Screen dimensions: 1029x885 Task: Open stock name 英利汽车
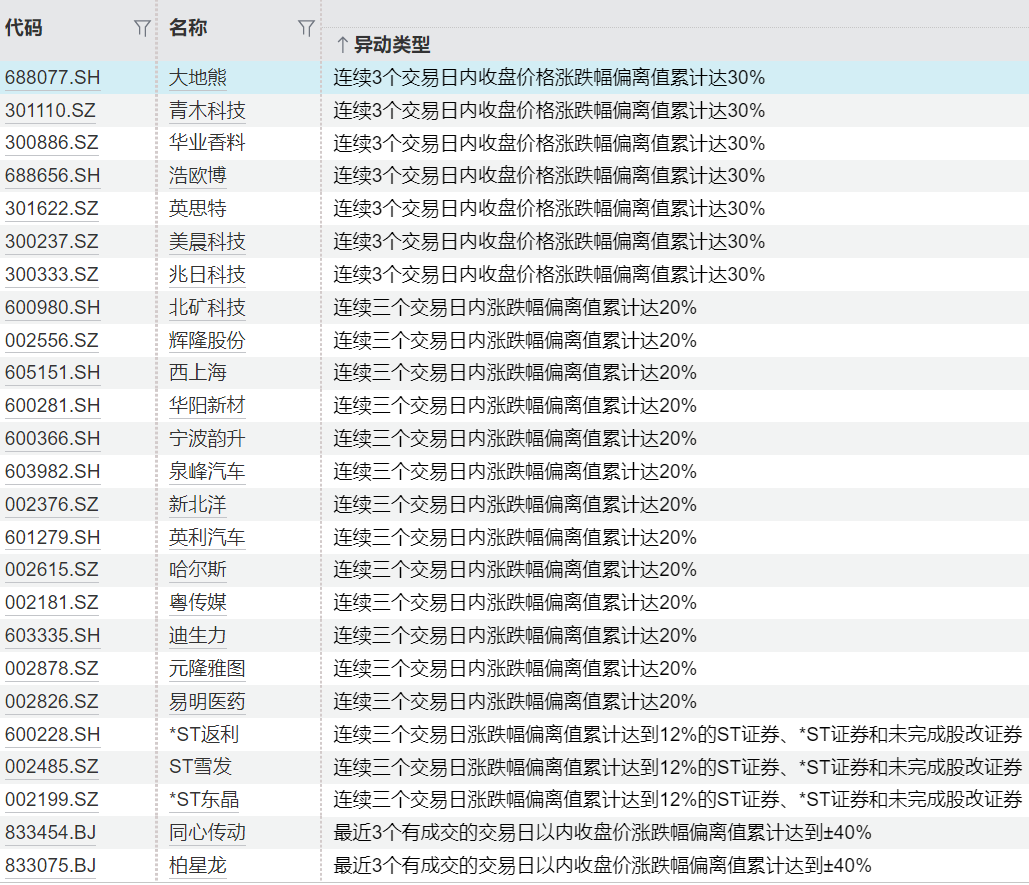[207, 537]
